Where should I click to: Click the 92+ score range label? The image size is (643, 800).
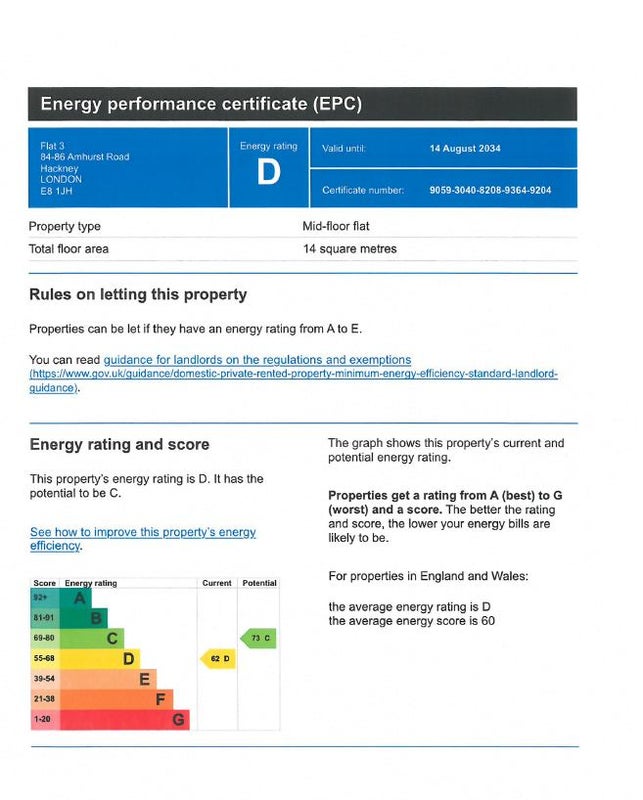pos(44,598)
